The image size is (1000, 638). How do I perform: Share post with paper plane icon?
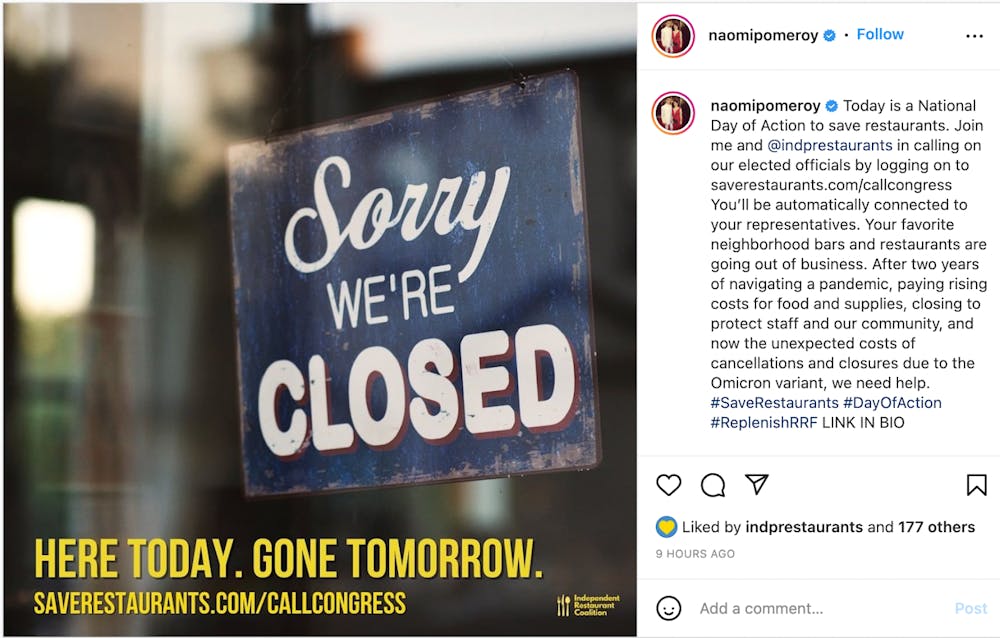pyautogui.click(x=757, y=485)
